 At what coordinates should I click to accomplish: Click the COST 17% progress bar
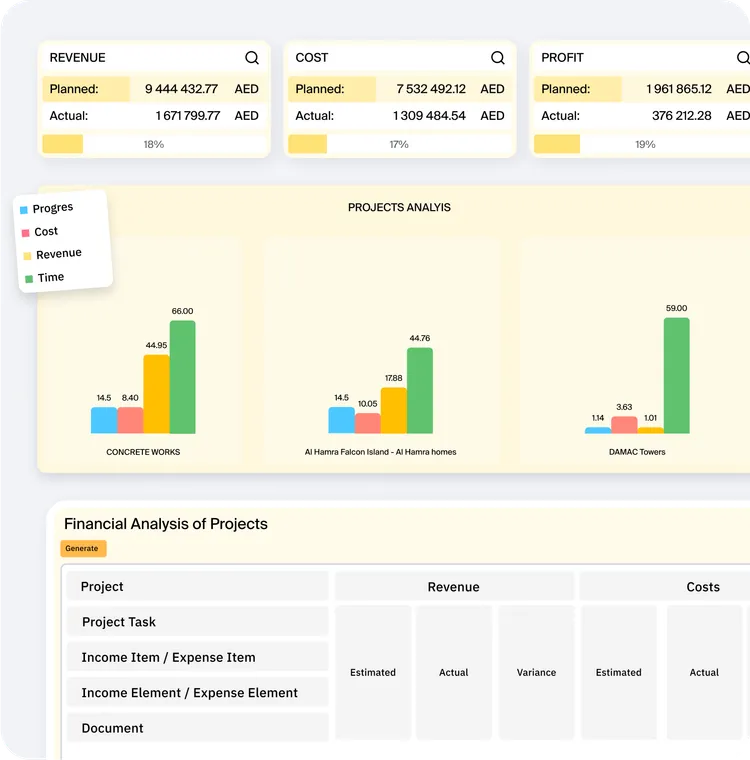(400, 144)
